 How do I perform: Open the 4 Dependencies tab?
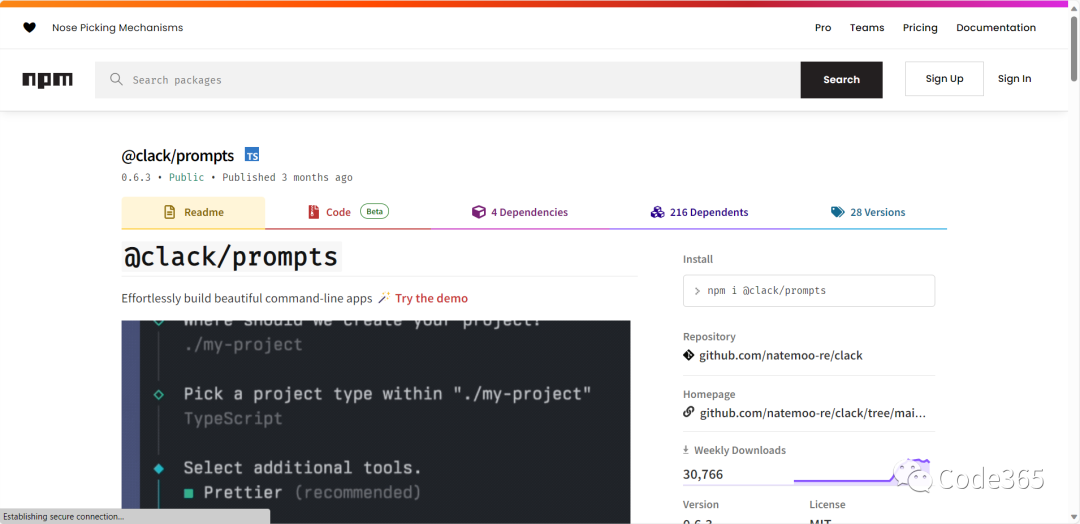pos(520,212)
